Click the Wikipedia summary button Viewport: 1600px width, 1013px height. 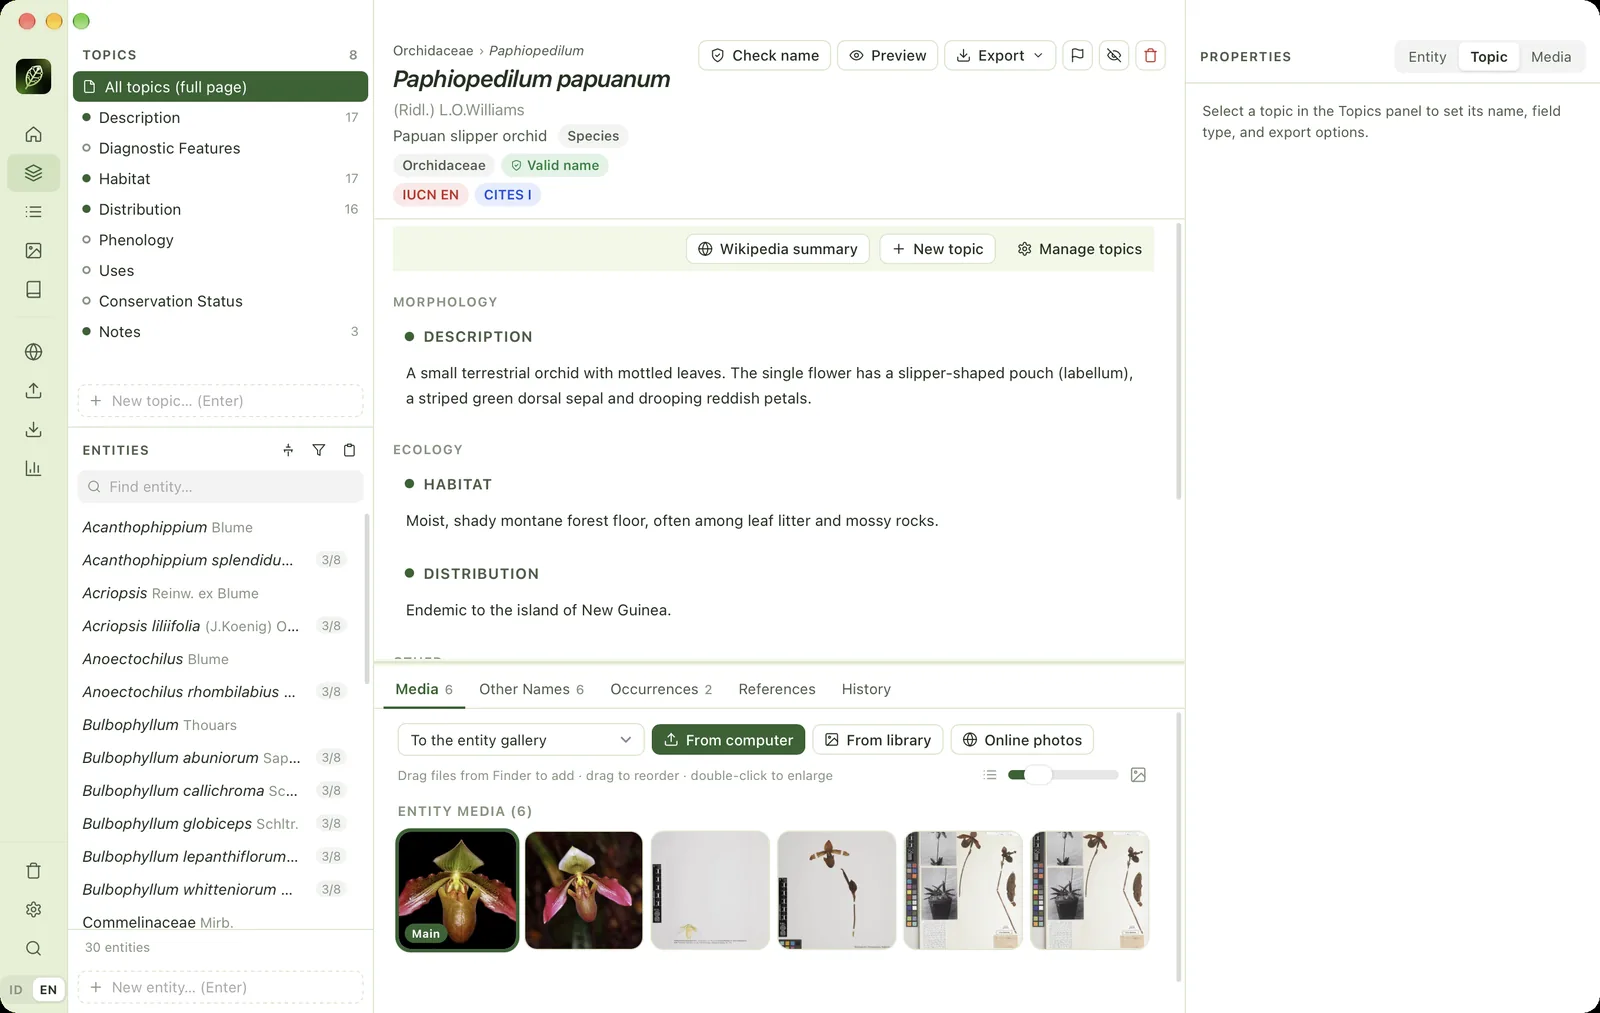pyautogui.click(x=777, y=249)
